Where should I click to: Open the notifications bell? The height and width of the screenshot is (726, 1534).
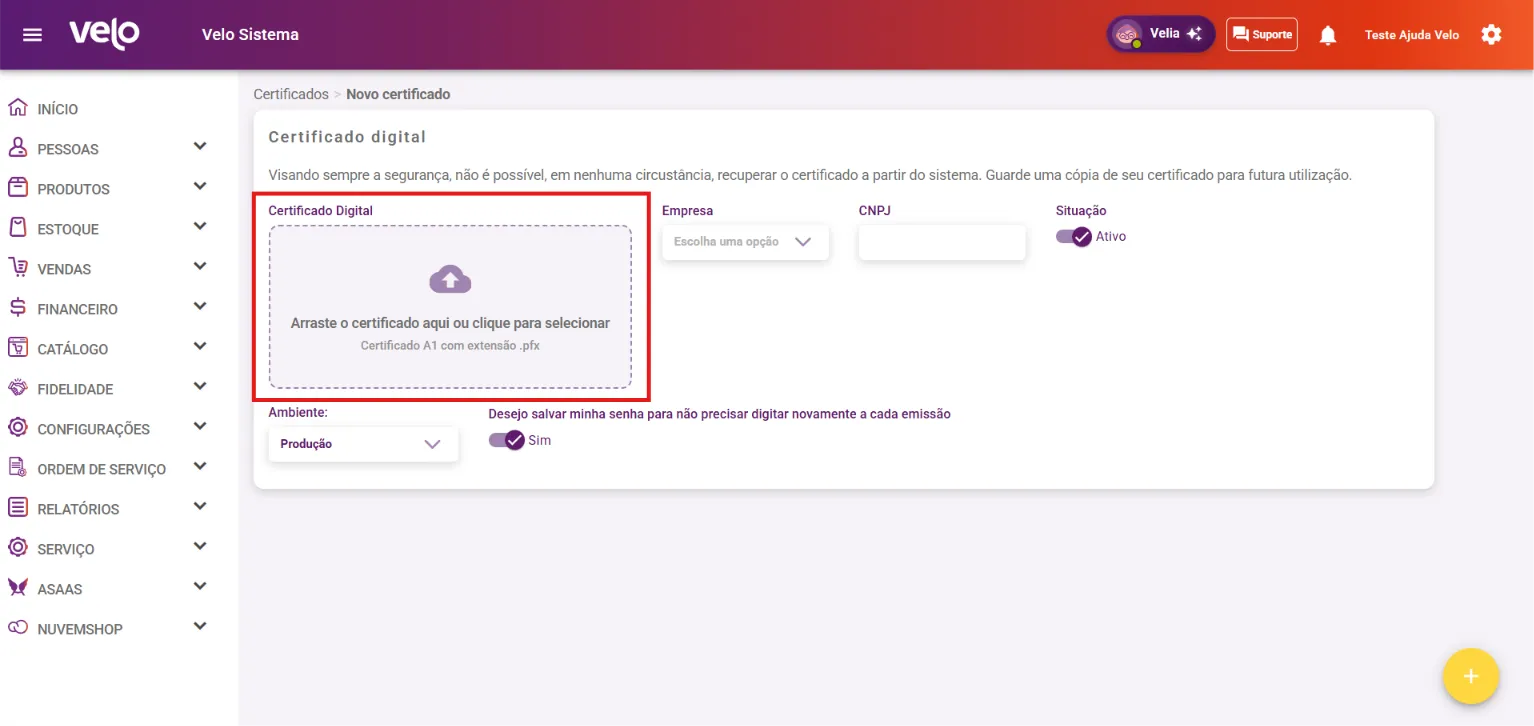[x=1328, y=35]
